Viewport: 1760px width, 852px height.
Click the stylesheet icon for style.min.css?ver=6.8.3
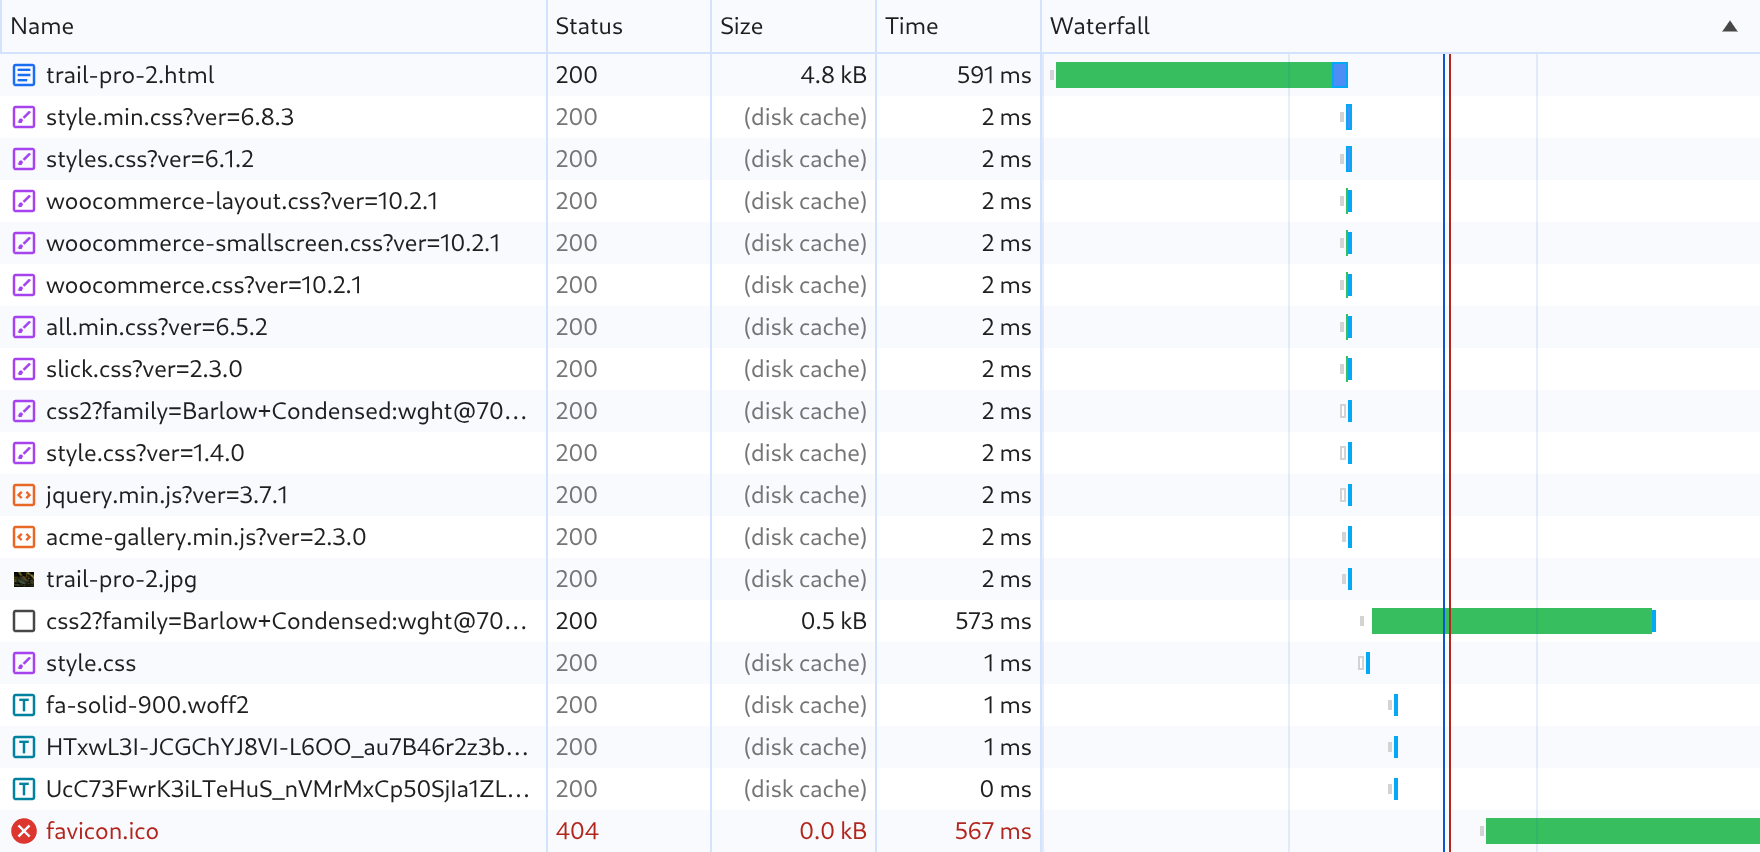point(24,117)
